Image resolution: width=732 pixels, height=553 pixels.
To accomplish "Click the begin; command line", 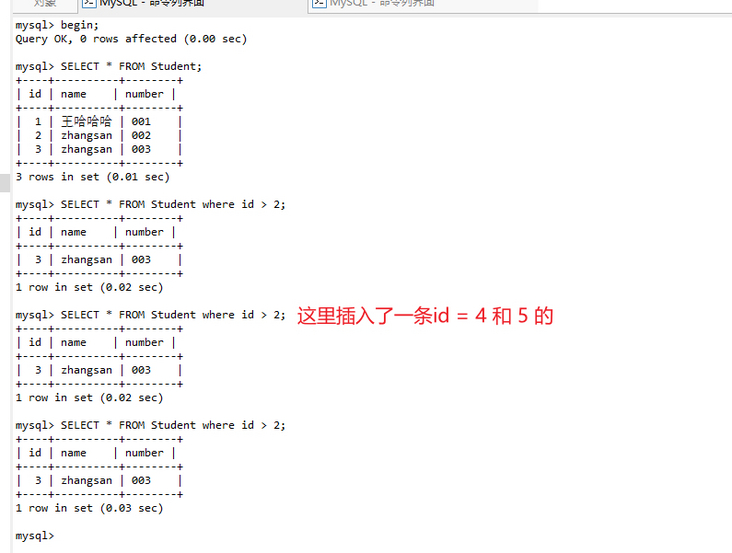I will coord(57,25).
